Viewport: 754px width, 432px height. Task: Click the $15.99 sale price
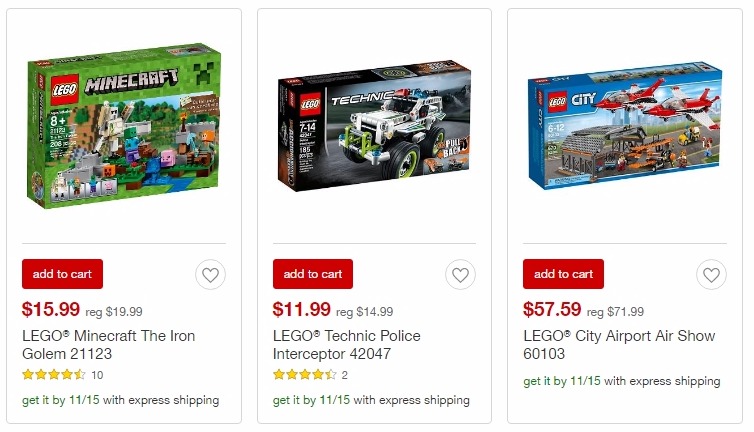pyautogui.click(x=51, y=309)
